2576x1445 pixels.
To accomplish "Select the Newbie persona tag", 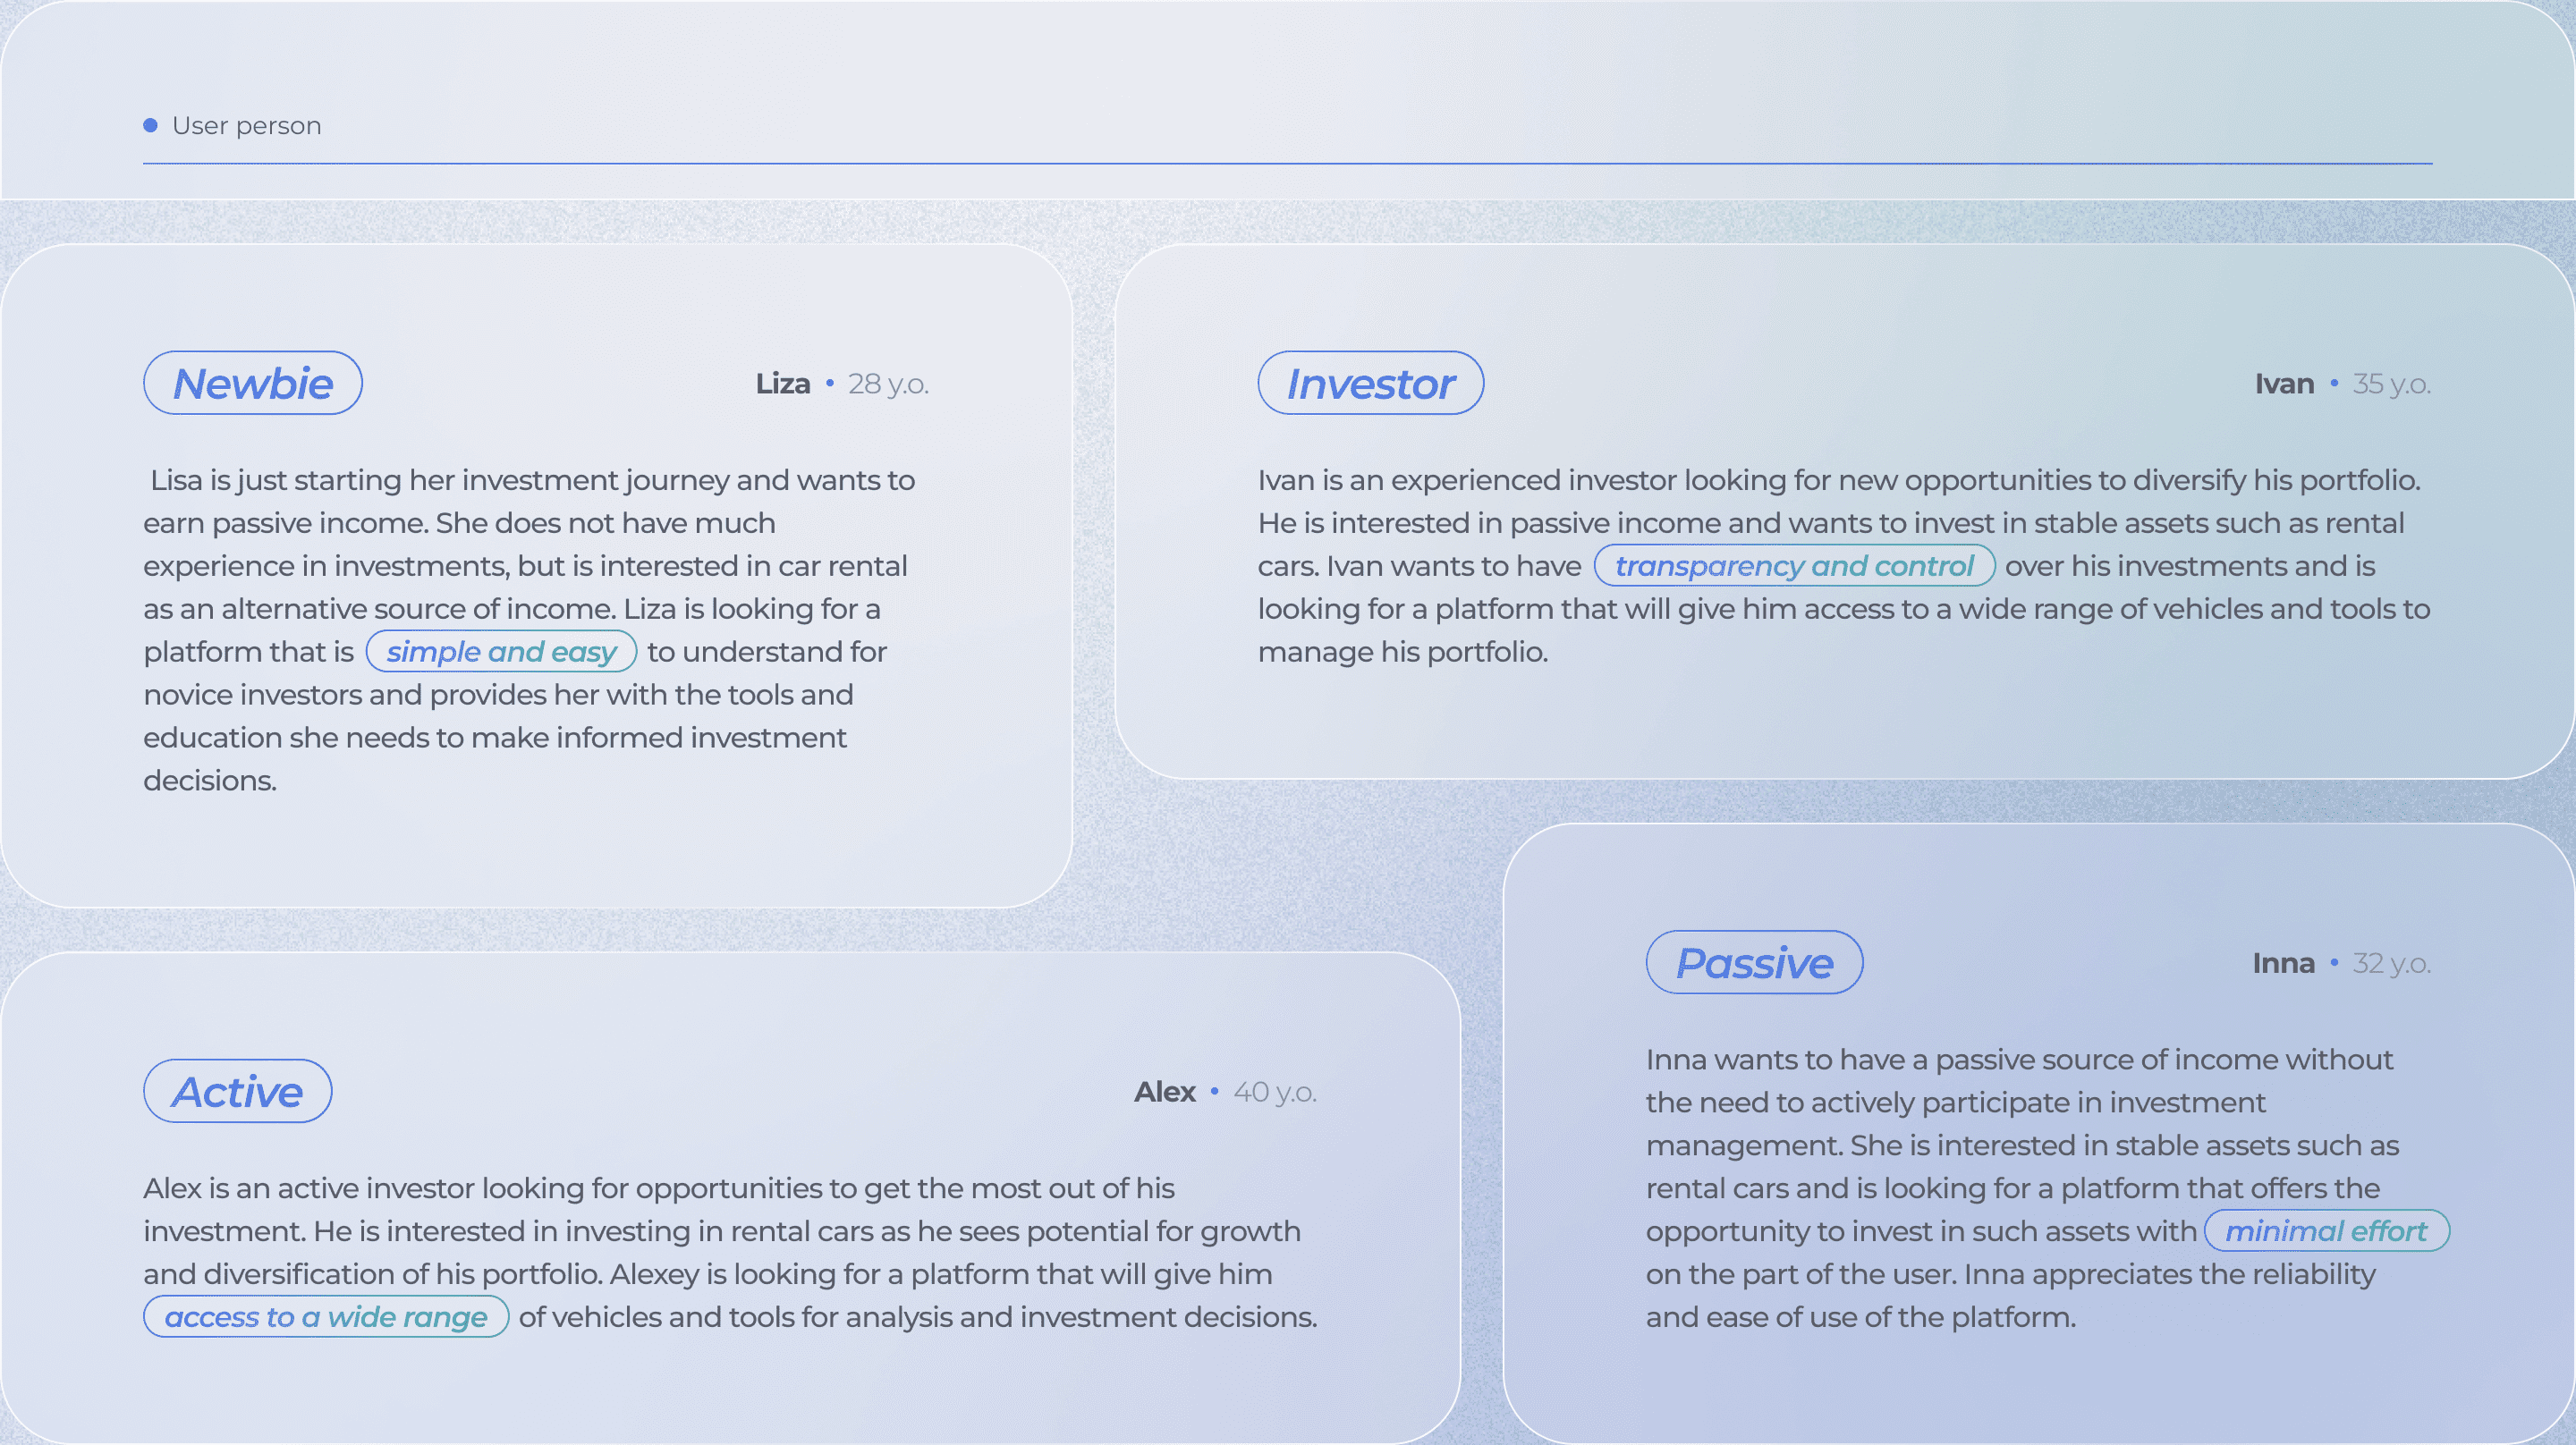I will click(x=253, y=383).
